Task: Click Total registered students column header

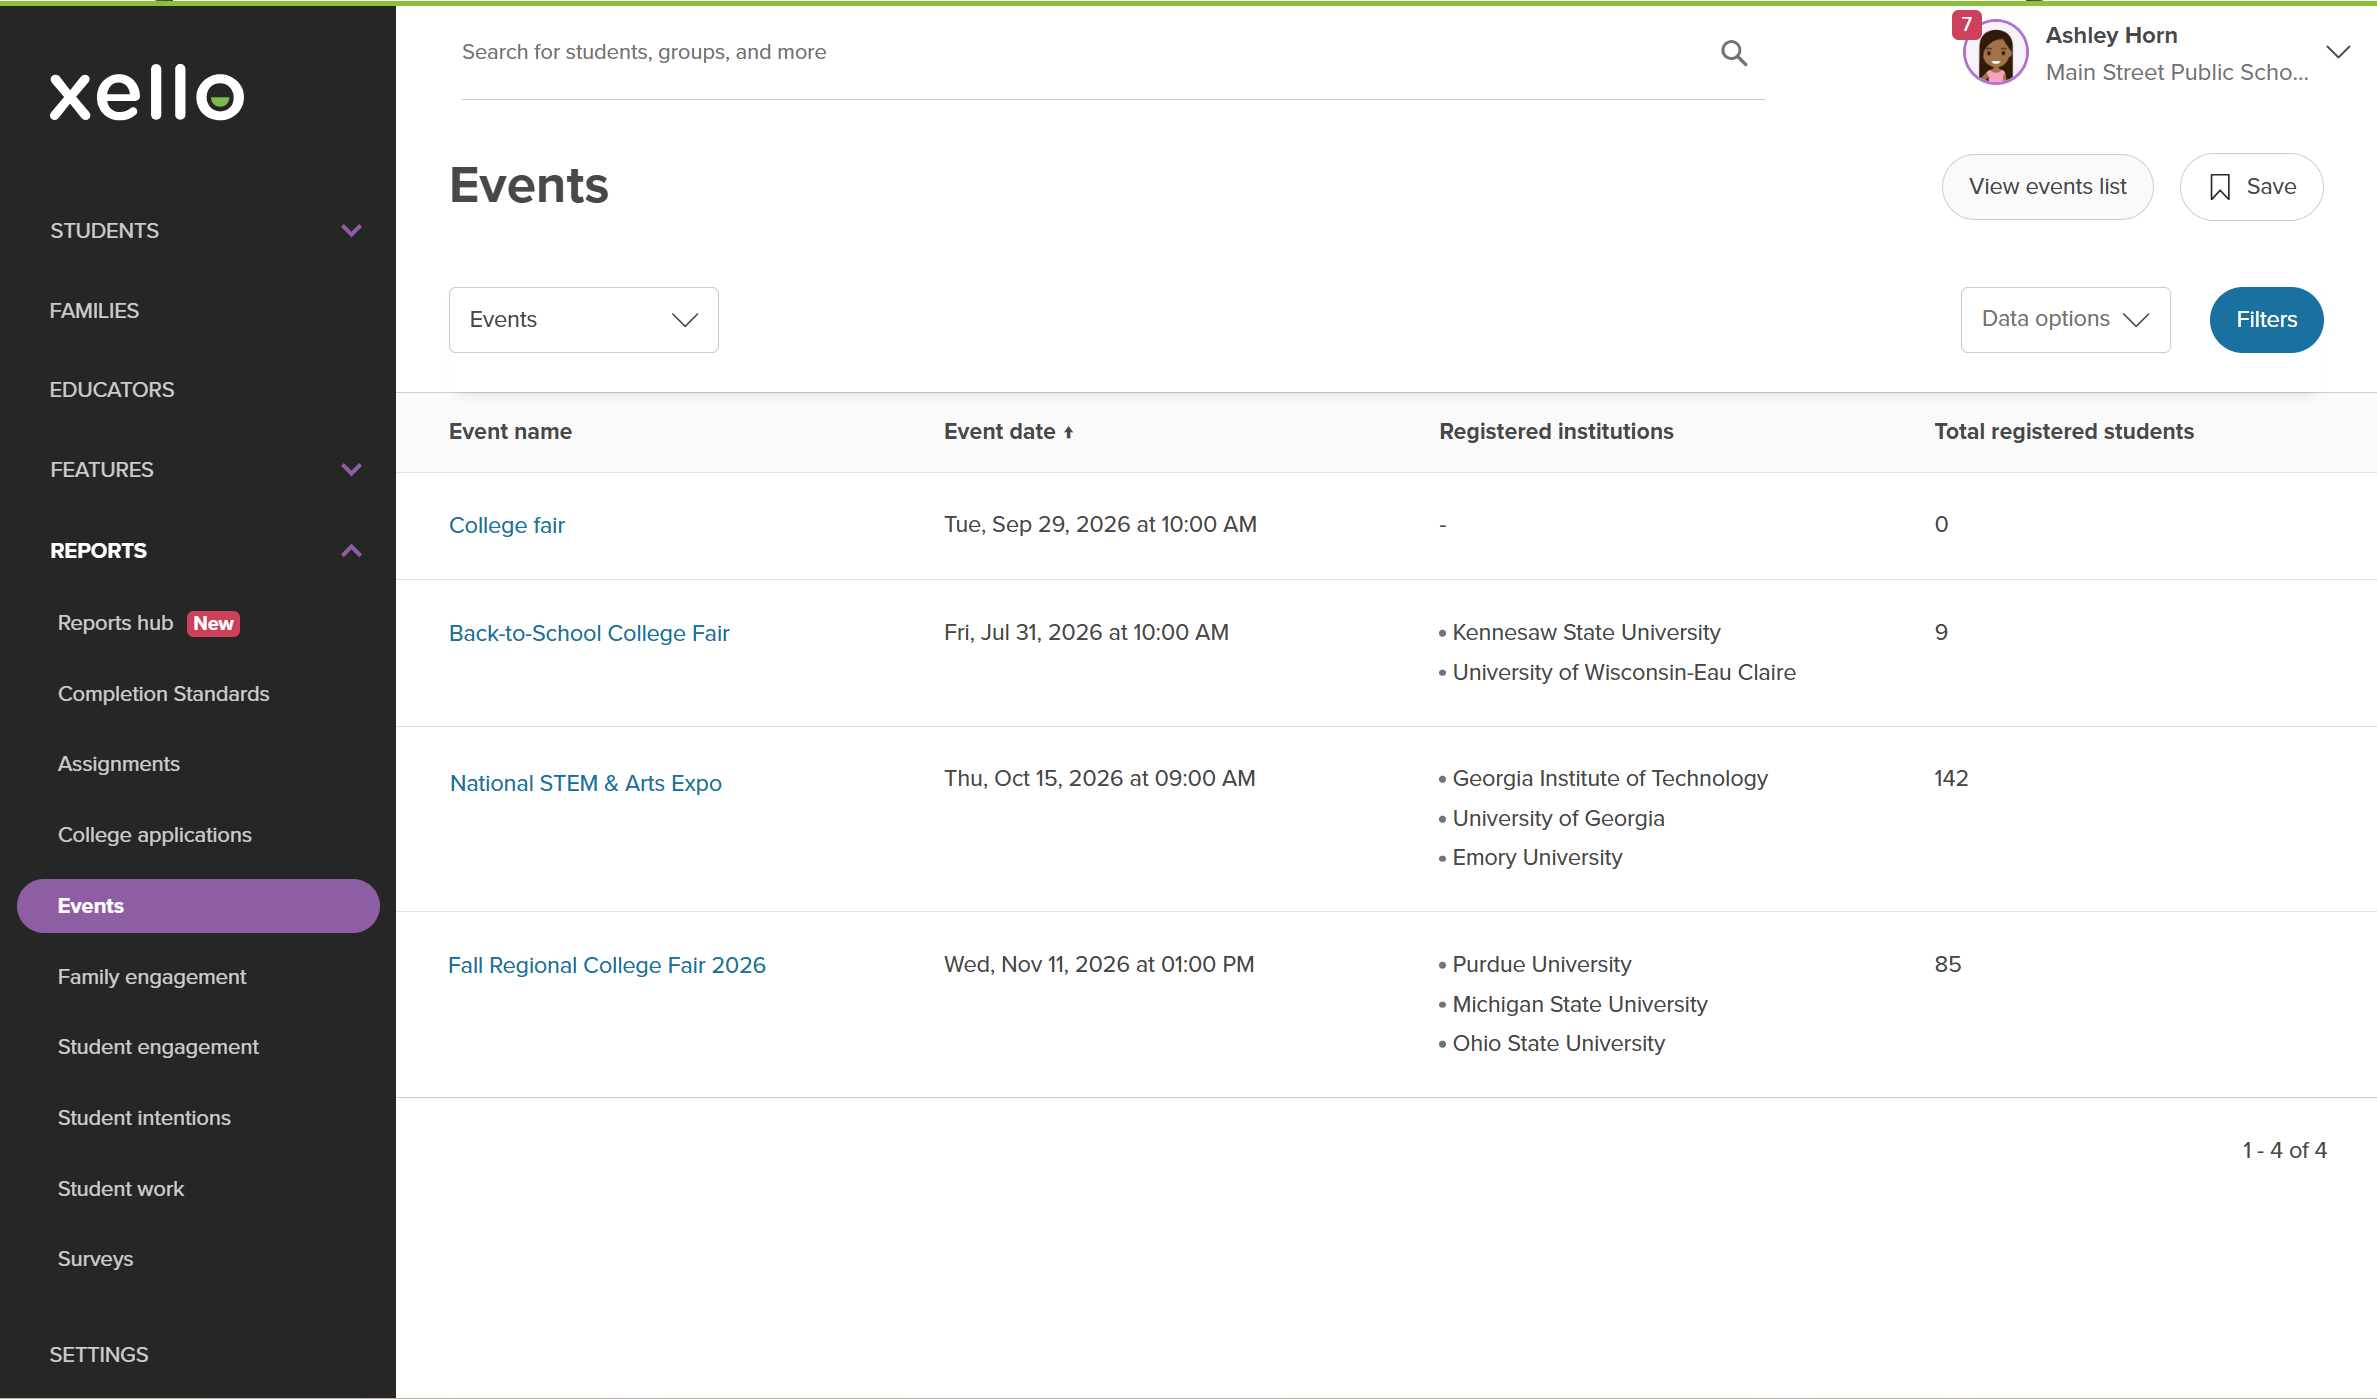Action: click(x=2063, y=432)
